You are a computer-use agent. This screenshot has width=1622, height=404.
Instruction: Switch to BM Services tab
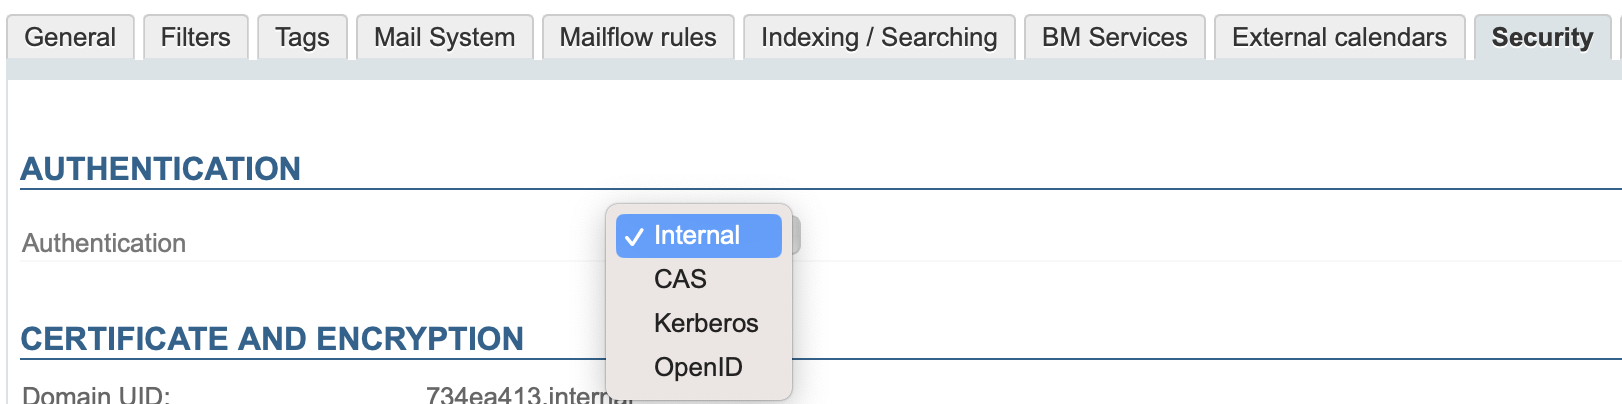point(1114,38)
